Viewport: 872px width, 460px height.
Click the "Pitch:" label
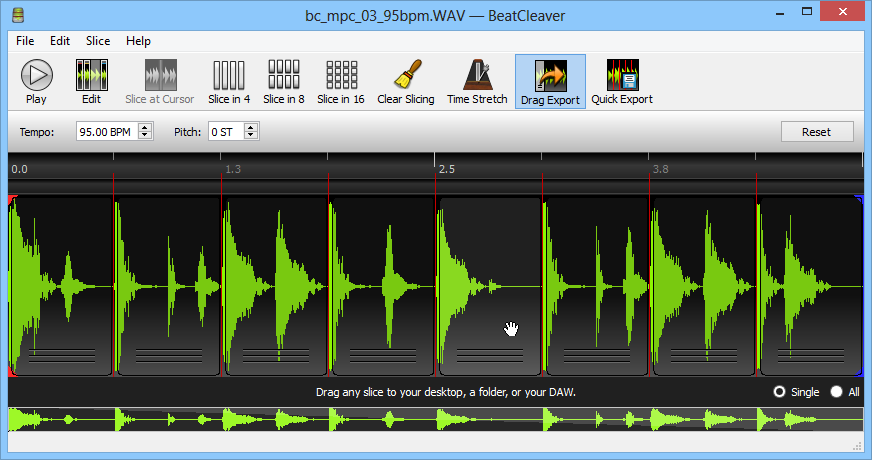187,132
